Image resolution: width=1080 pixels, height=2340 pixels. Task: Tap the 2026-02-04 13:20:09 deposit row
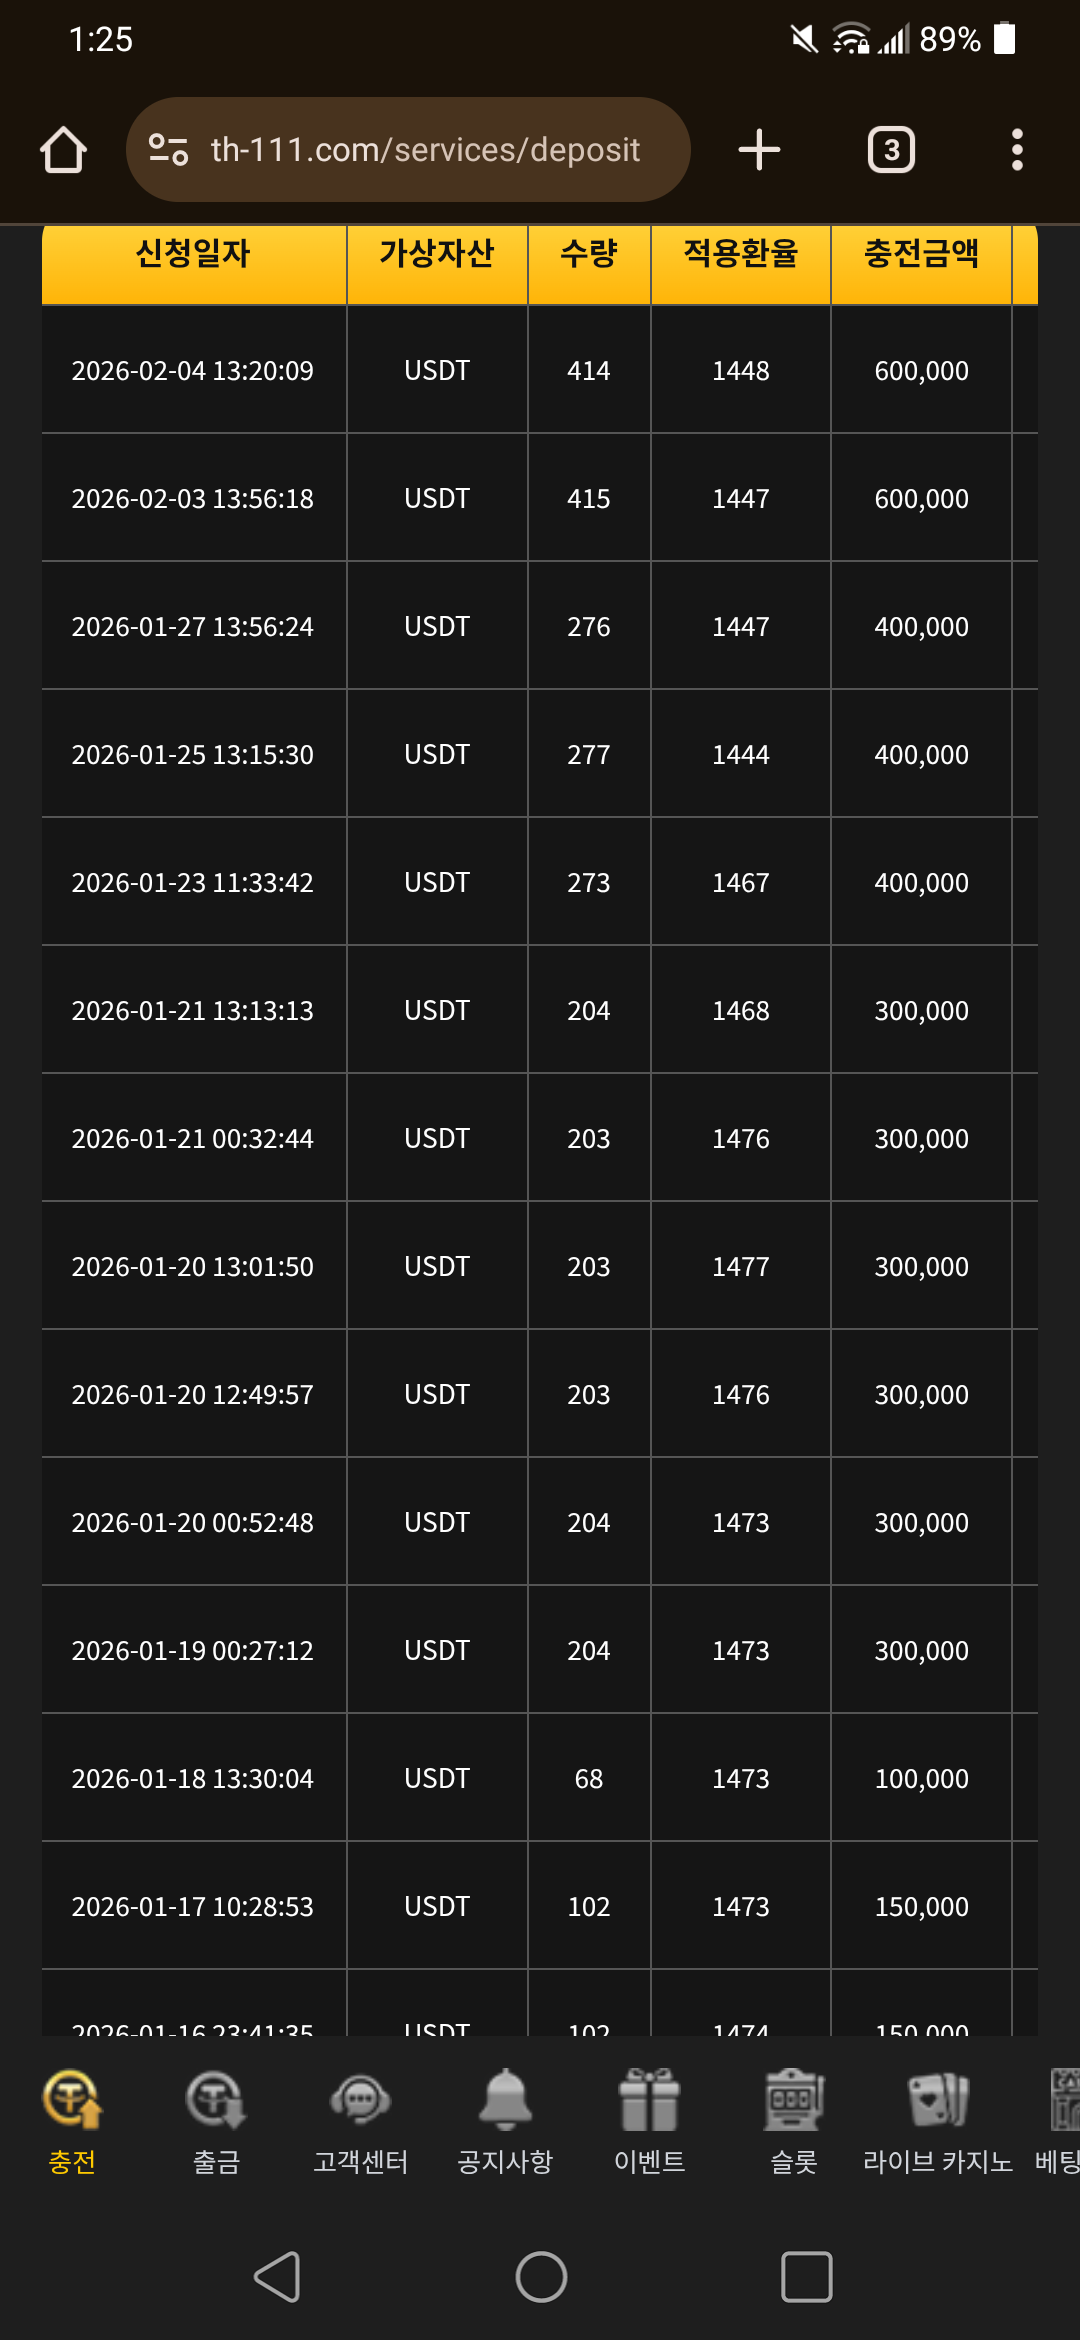tap(193, 371)
